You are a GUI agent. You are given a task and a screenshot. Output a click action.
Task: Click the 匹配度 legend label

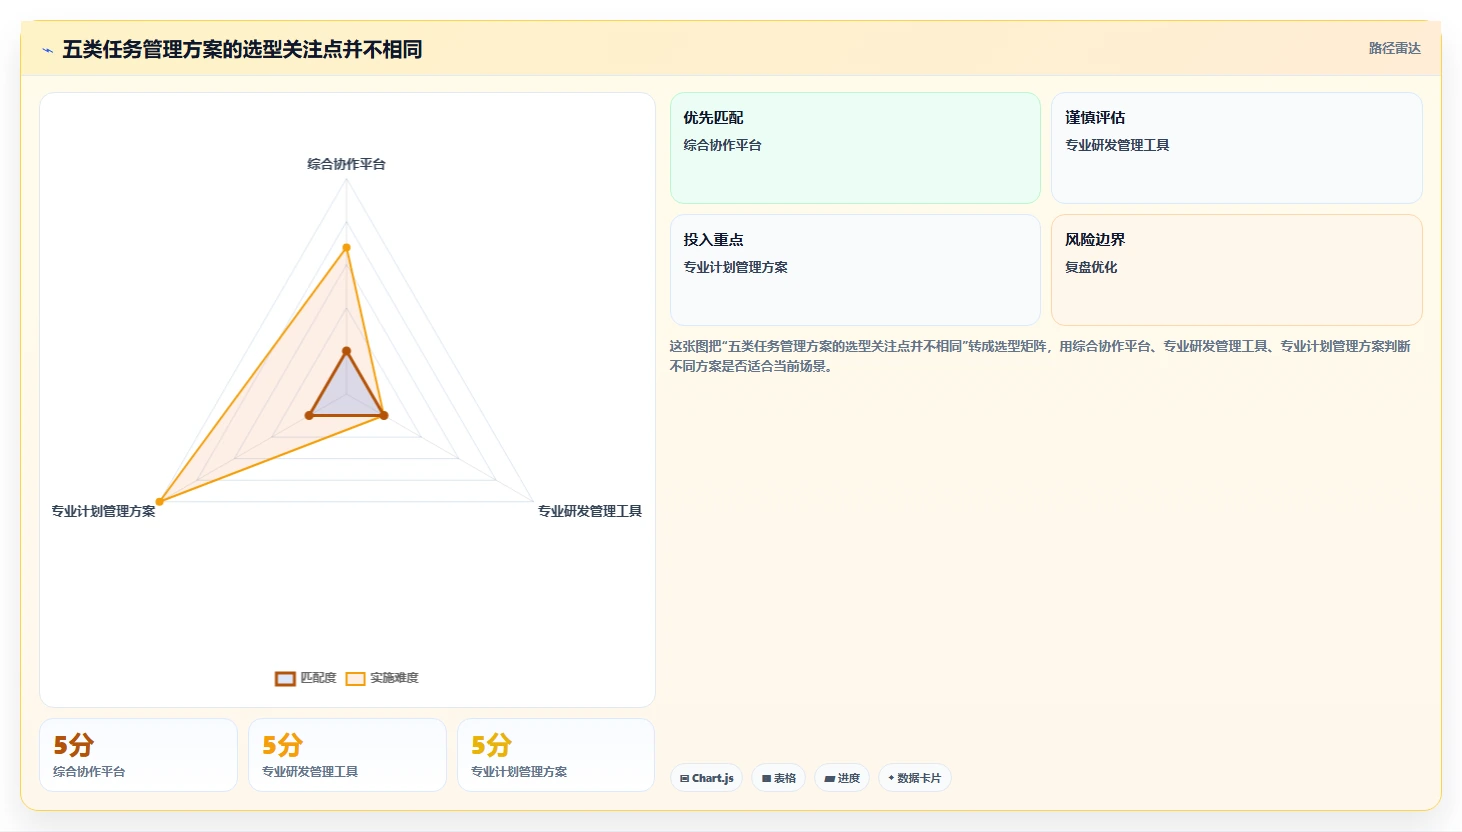[x=318, y=678]
